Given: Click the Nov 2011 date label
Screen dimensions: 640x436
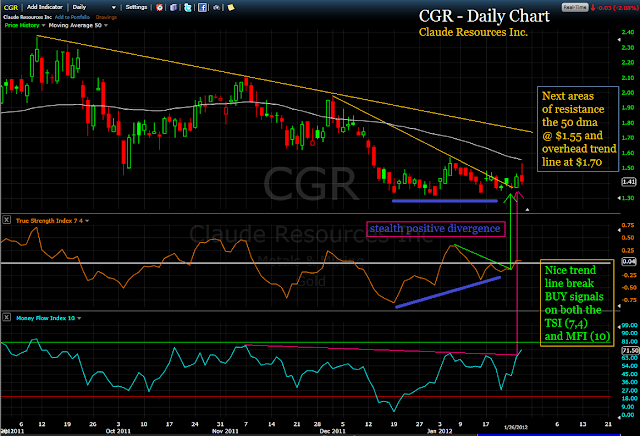Looking at the screenshot, I should click(x=225, y=431).
